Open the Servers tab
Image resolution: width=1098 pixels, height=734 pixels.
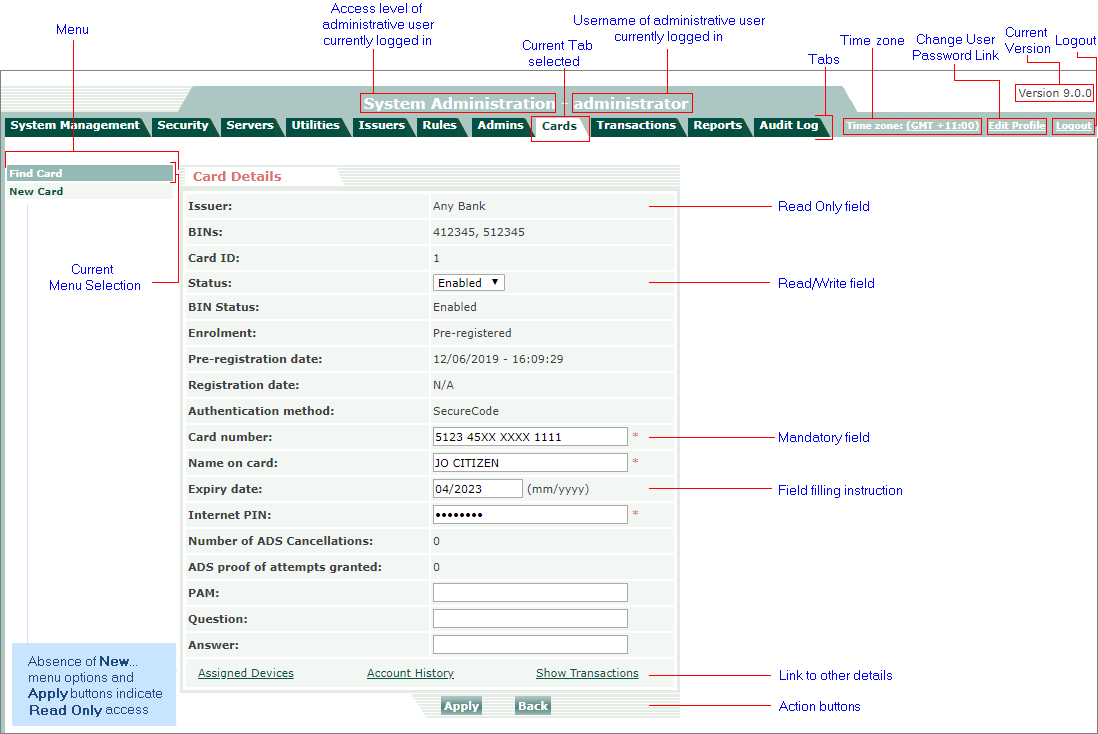[x=251, y=126]
